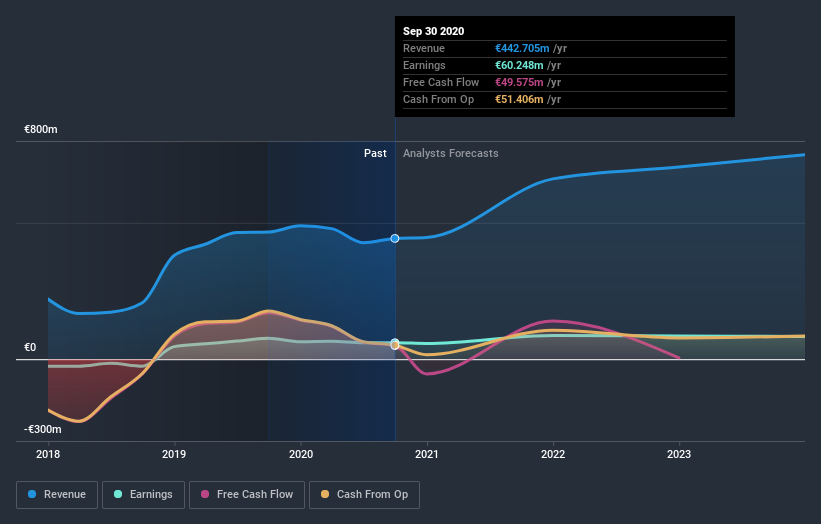Click the 2019 x-axis label
821x524 pixels.
[x=174, y=454]
